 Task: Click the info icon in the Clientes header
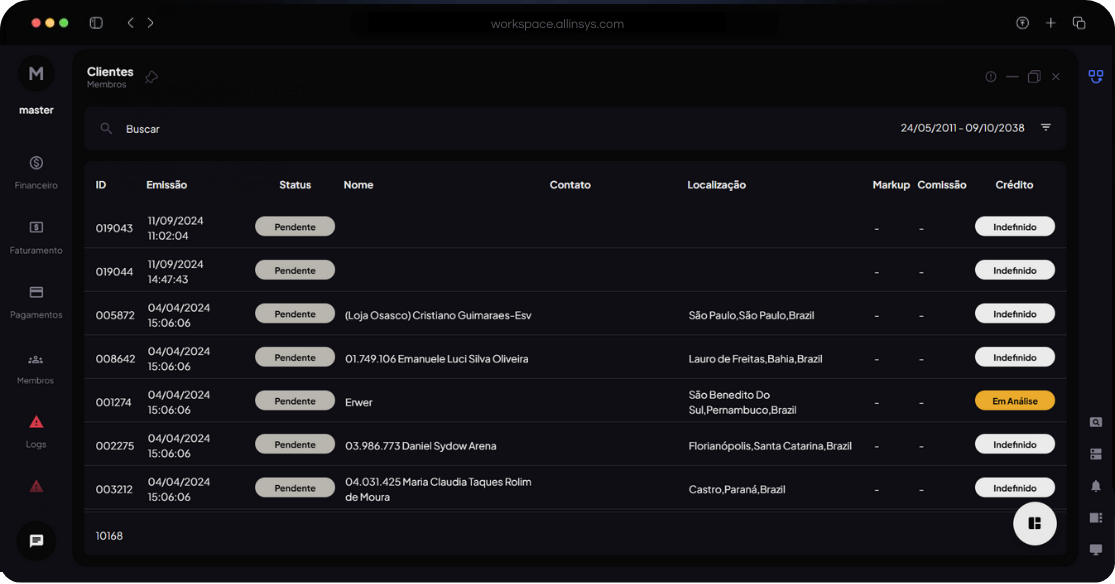(990, 76)
